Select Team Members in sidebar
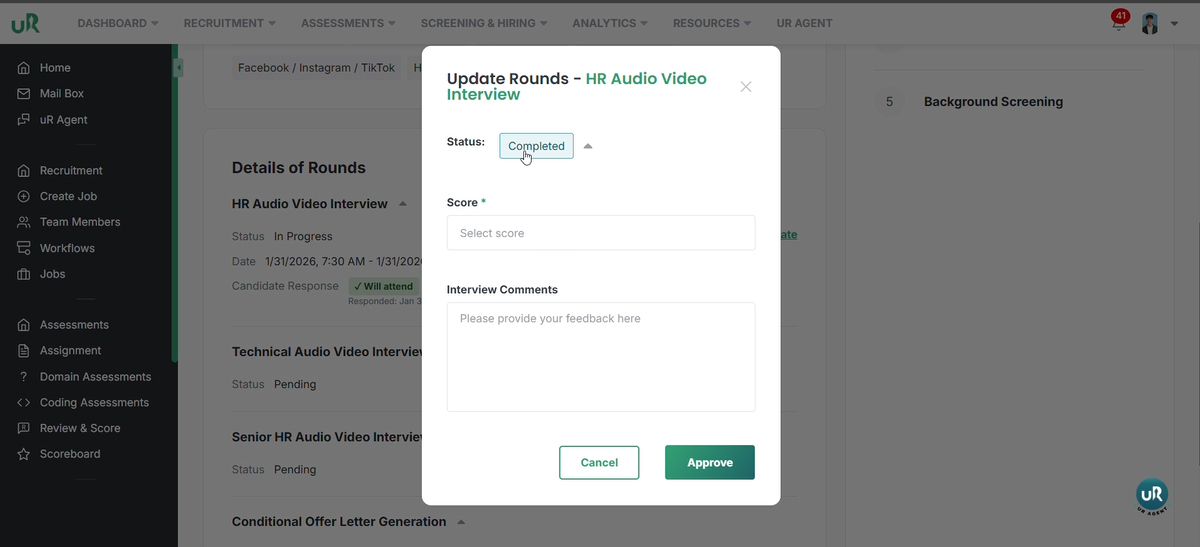 (x=80, y=222)
